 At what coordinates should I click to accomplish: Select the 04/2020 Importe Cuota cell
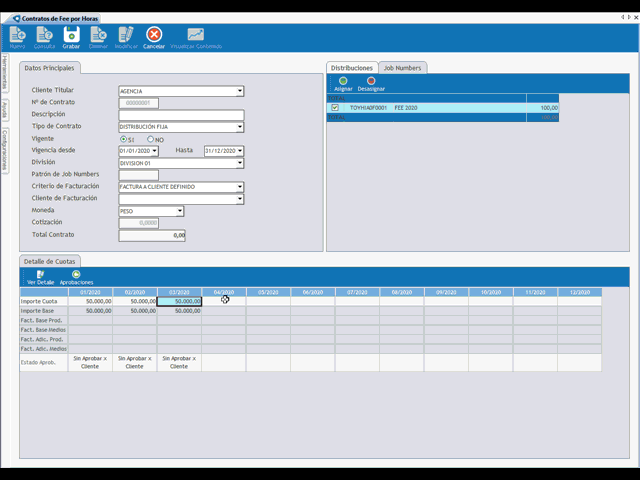[x=223, y=300]
